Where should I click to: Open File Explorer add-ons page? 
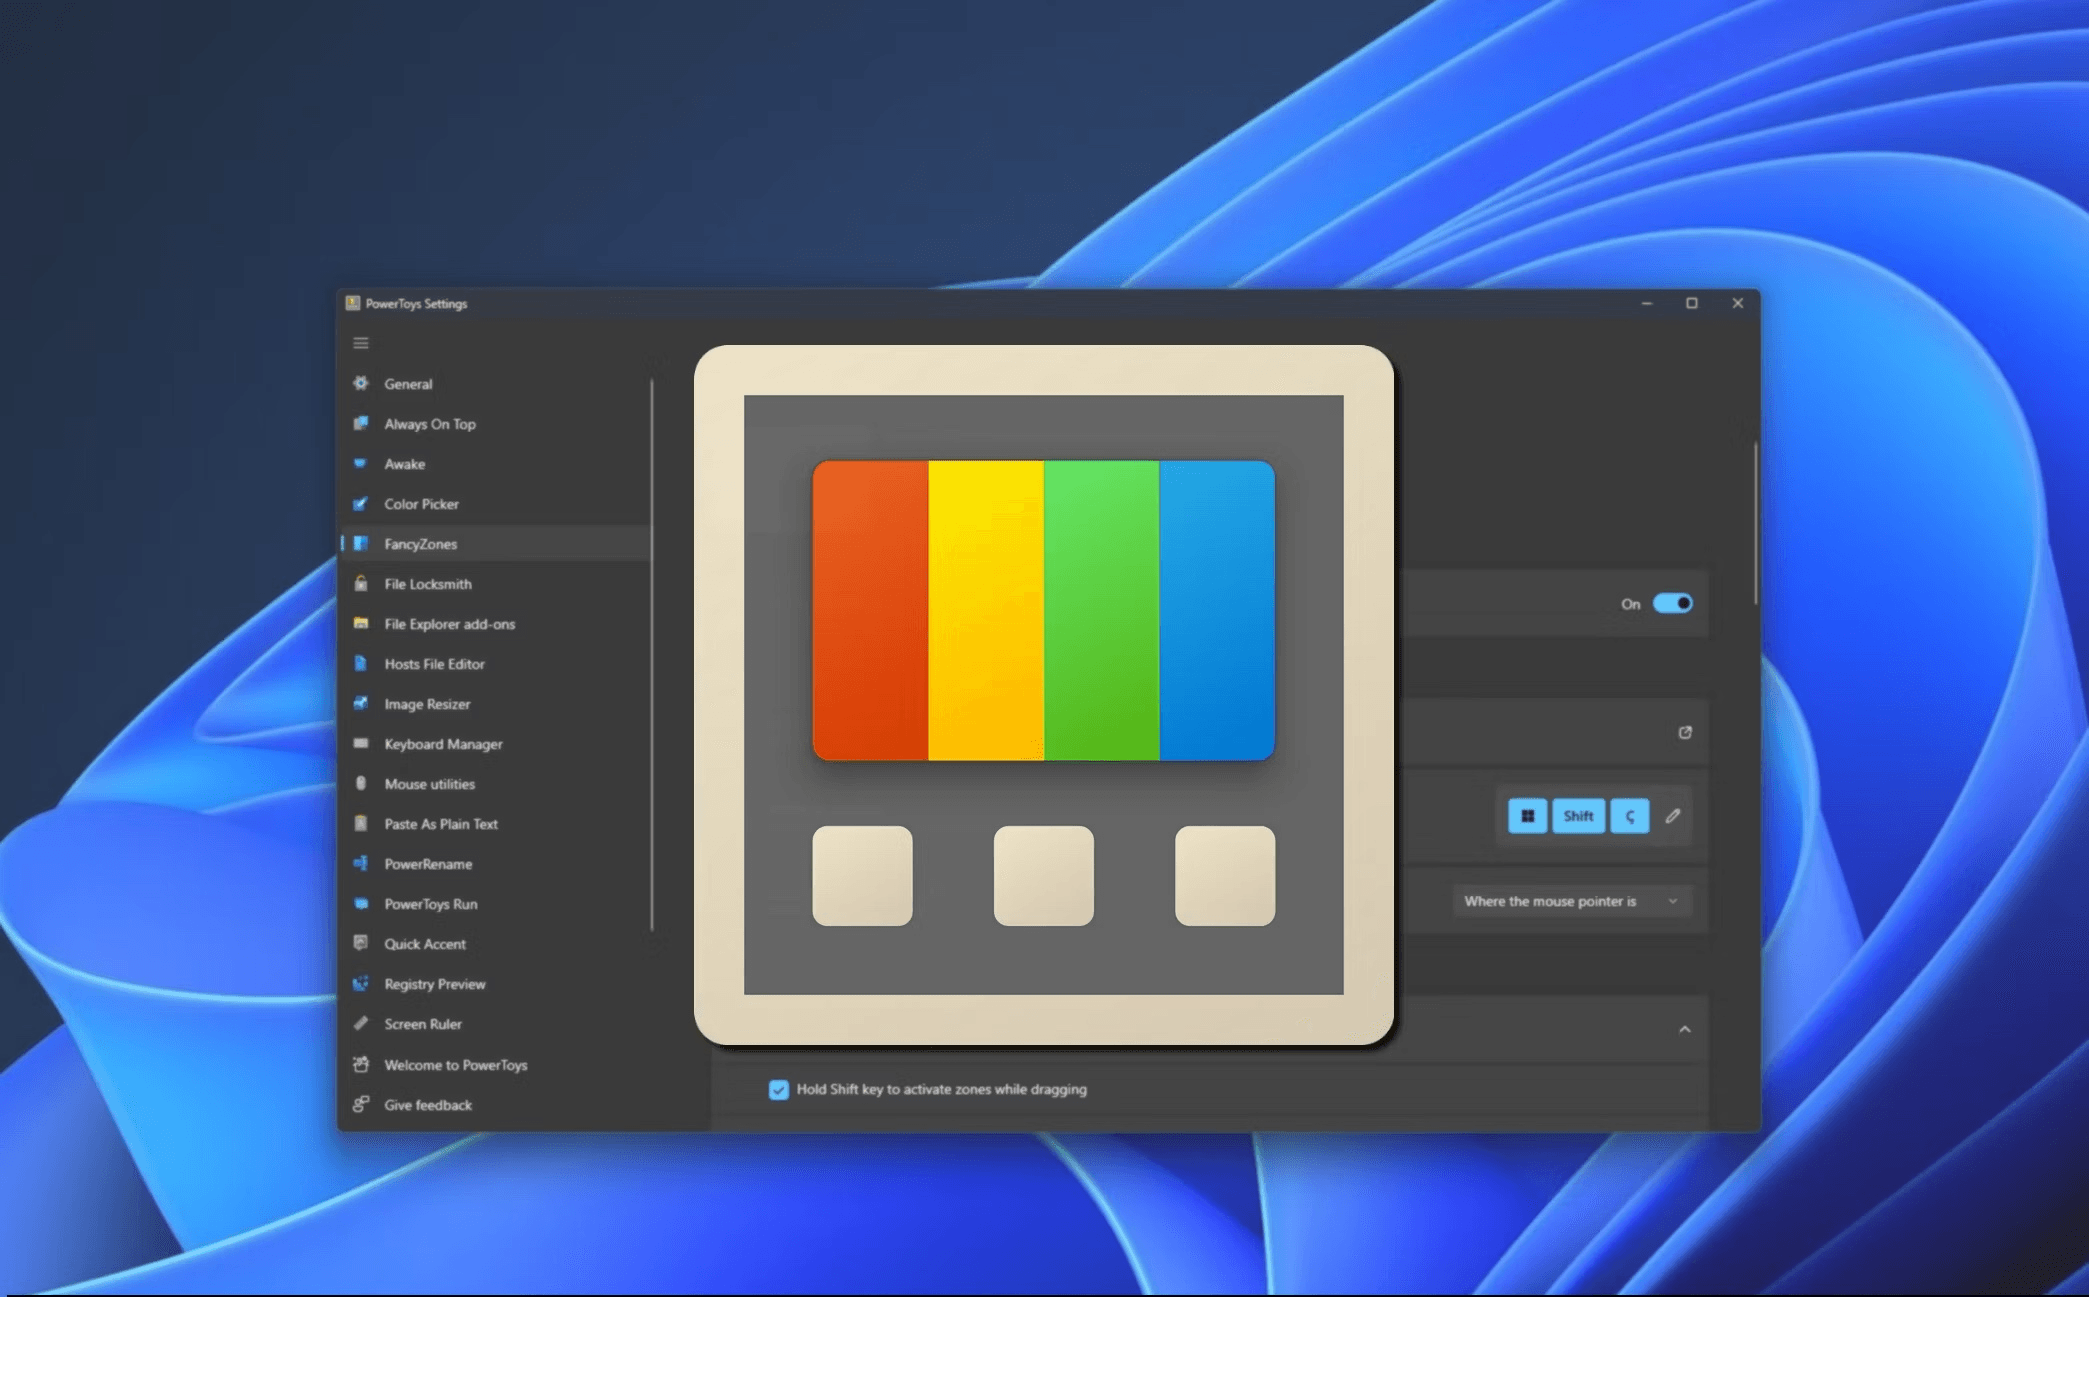tap(496, 623)
